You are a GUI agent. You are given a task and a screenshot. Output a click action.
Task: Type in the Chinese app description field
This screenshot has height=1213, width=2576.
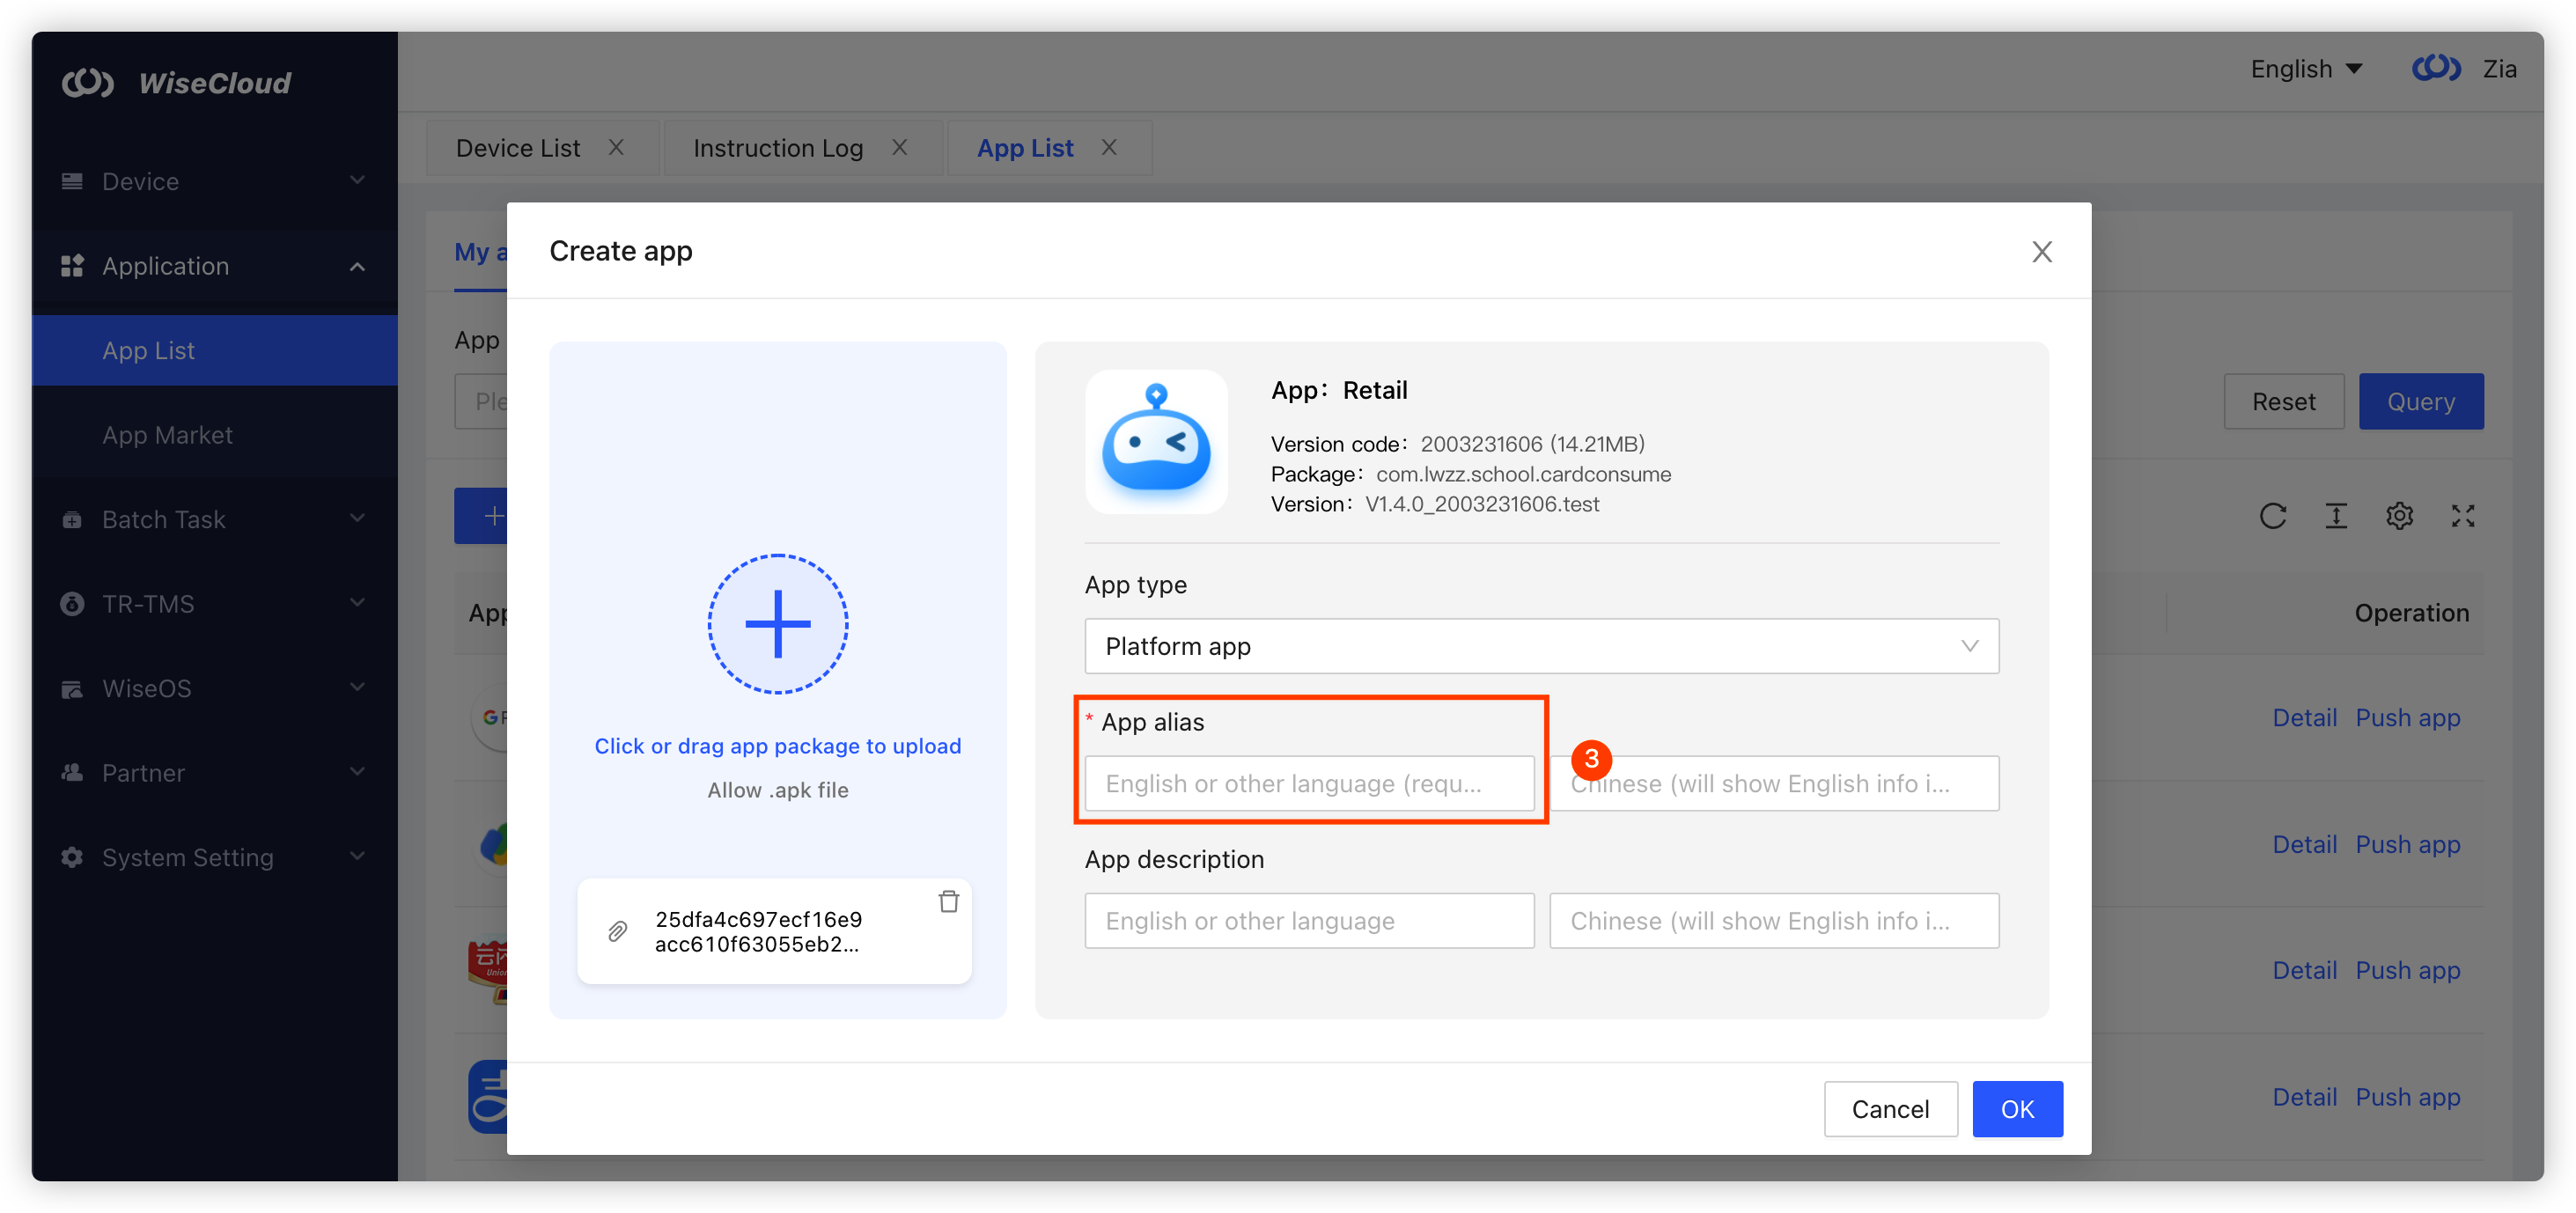pyautogui.click(x=1773, y=920)
